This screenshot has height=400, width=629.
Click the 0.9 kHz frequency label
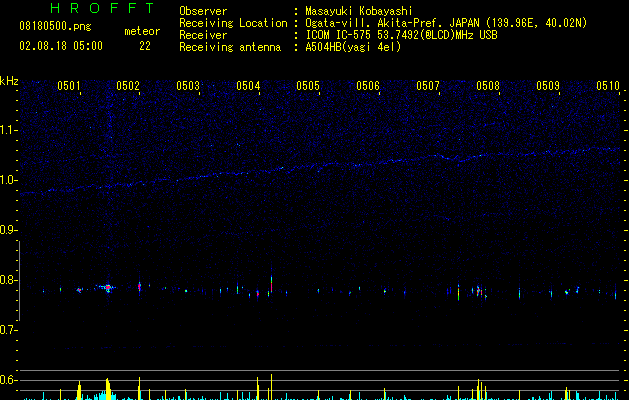pyautogui.click(x=8, y=230)
